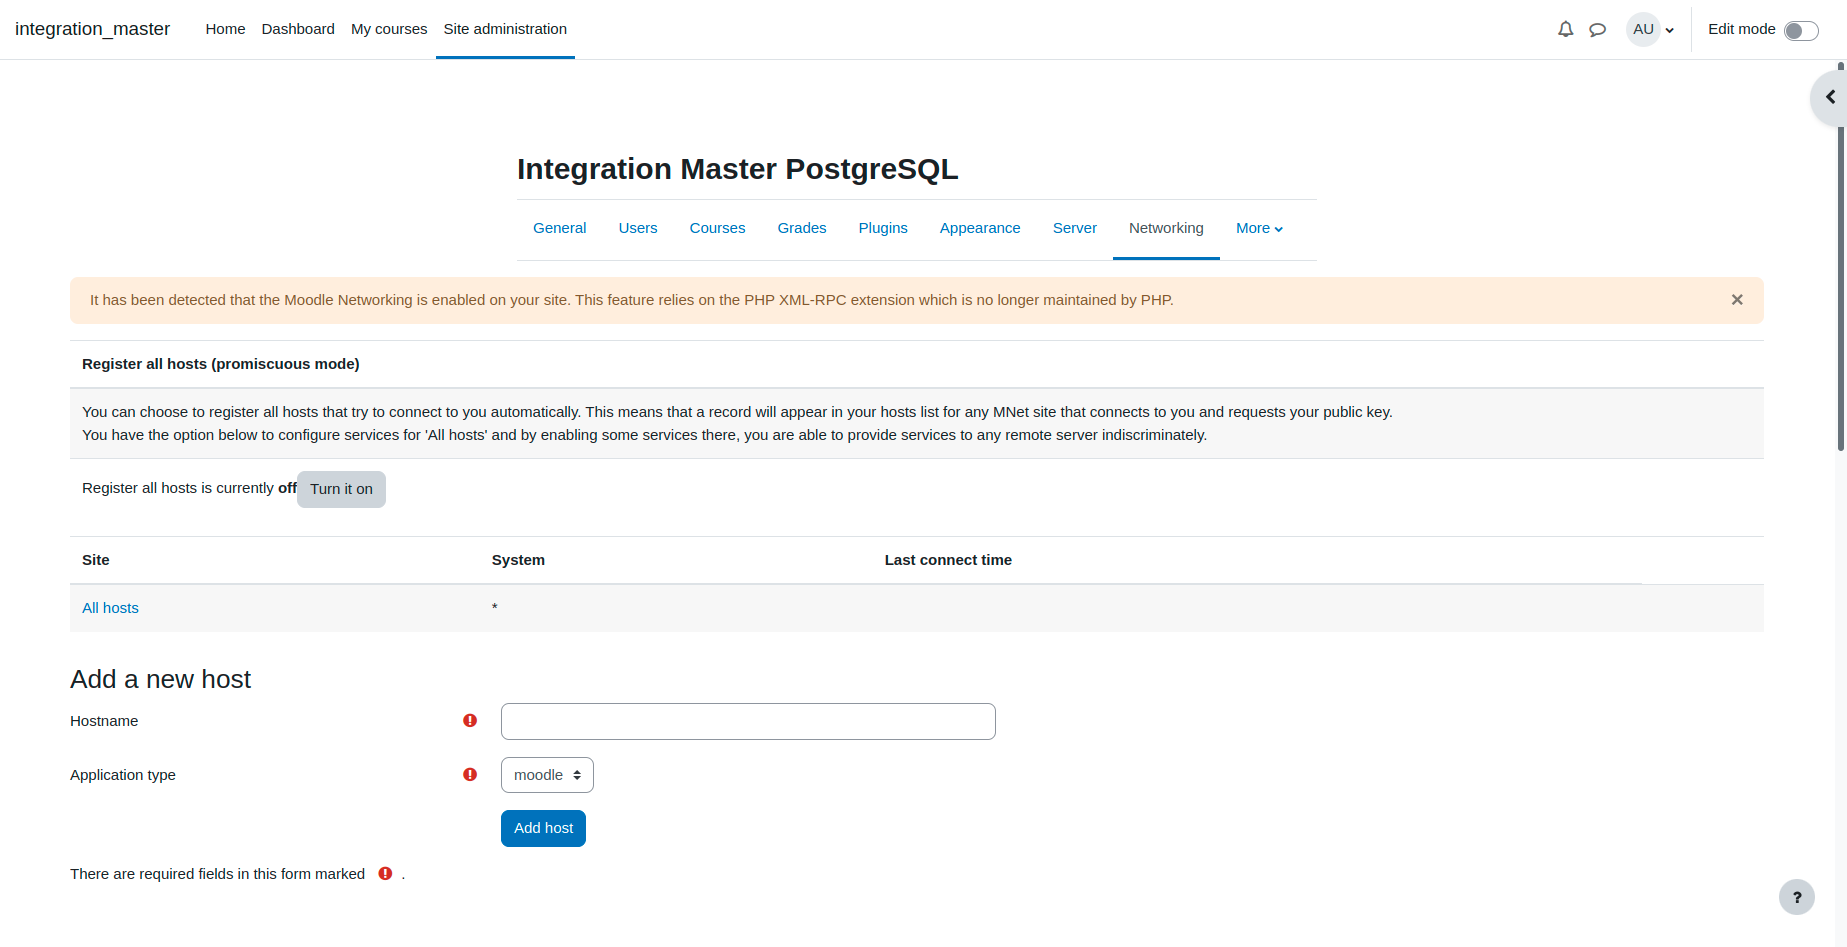Dismiss the Moodle Networking warning alert

click(x=1737, y=300)
